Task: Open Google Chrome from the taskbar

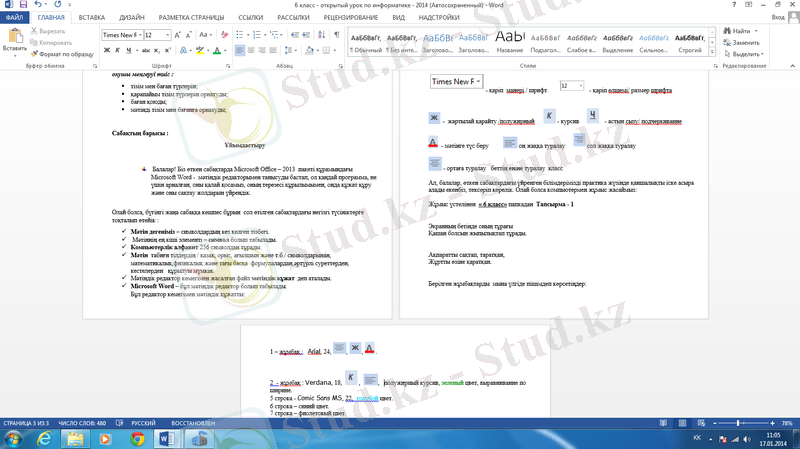Action: (138, 438)
